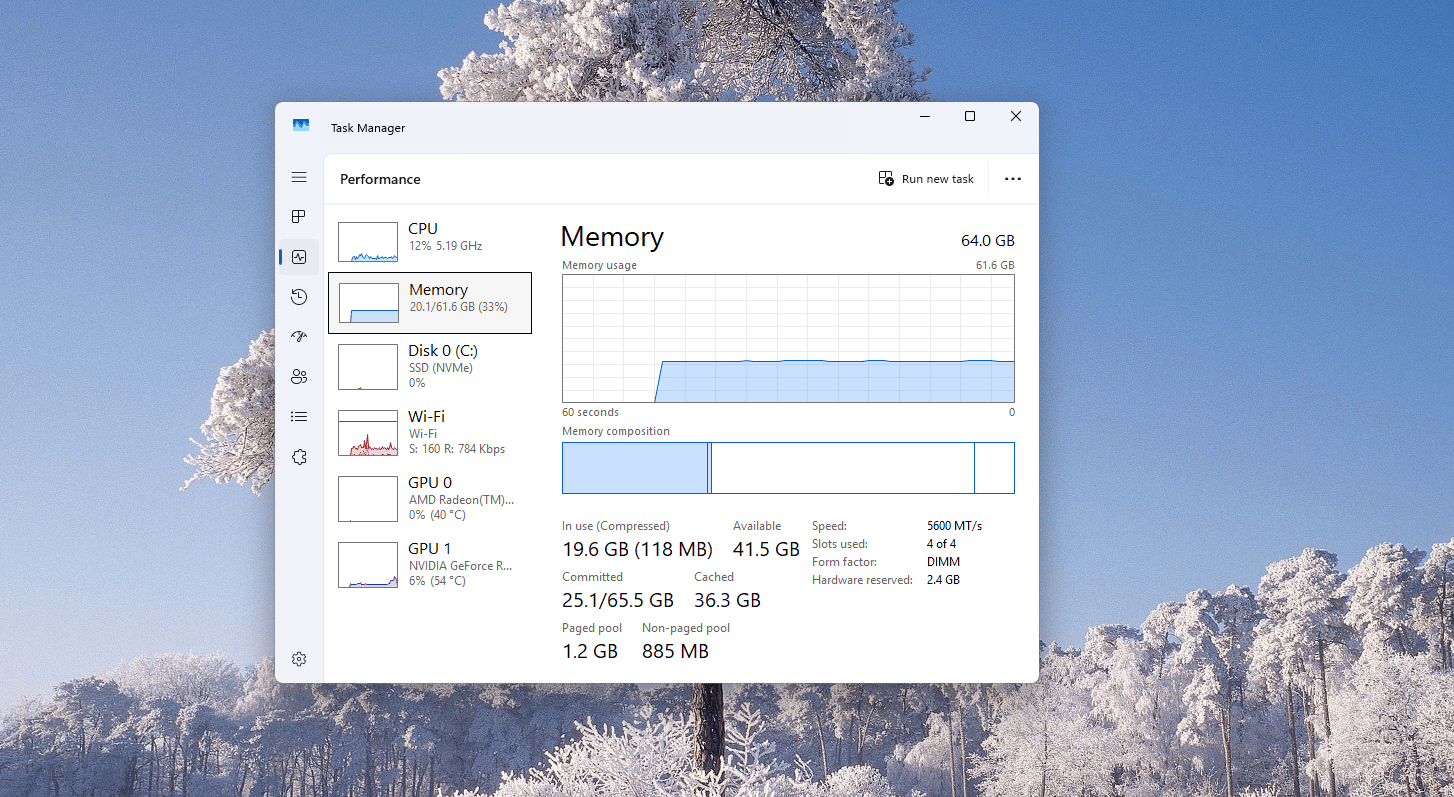1454x797 pixels.
Task: Select the CPU performance item
Action: [x=430, y=241]
